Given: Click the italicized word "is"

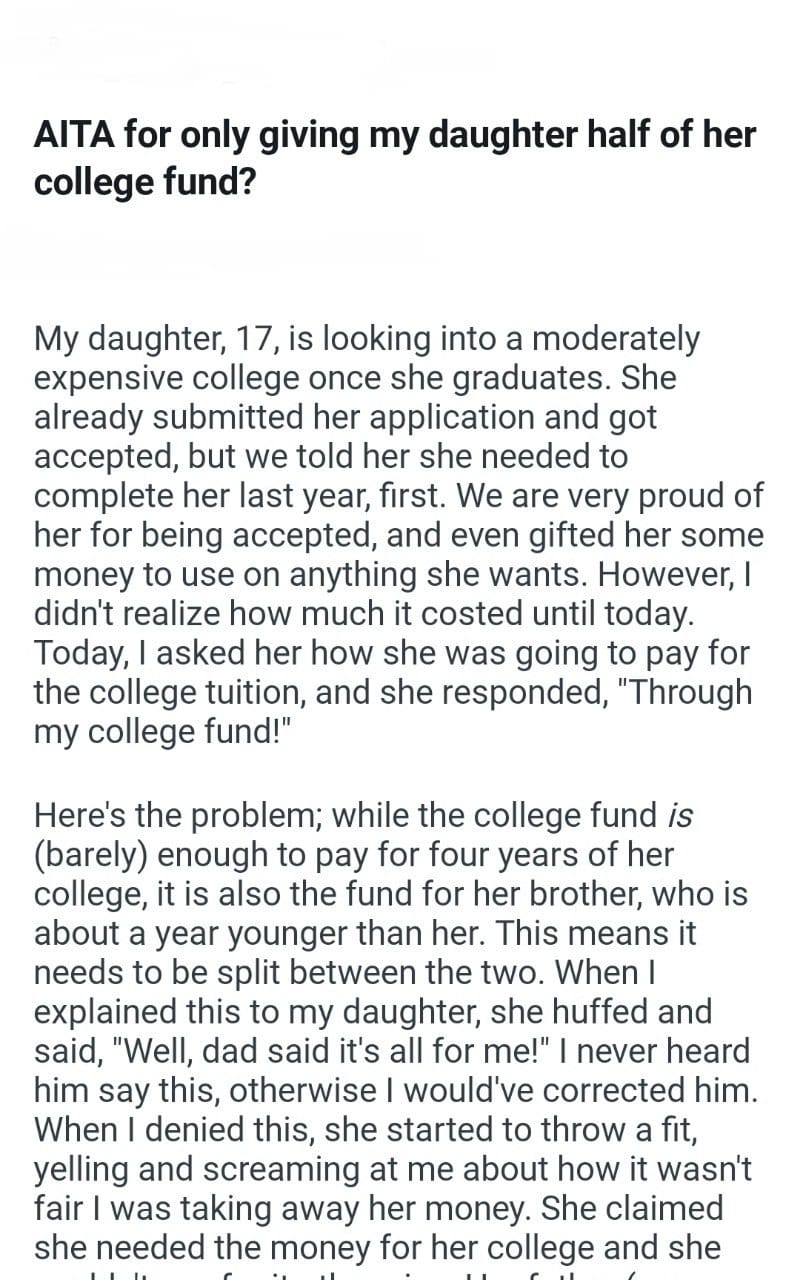Looking at the screenshot, I should 679,816.
